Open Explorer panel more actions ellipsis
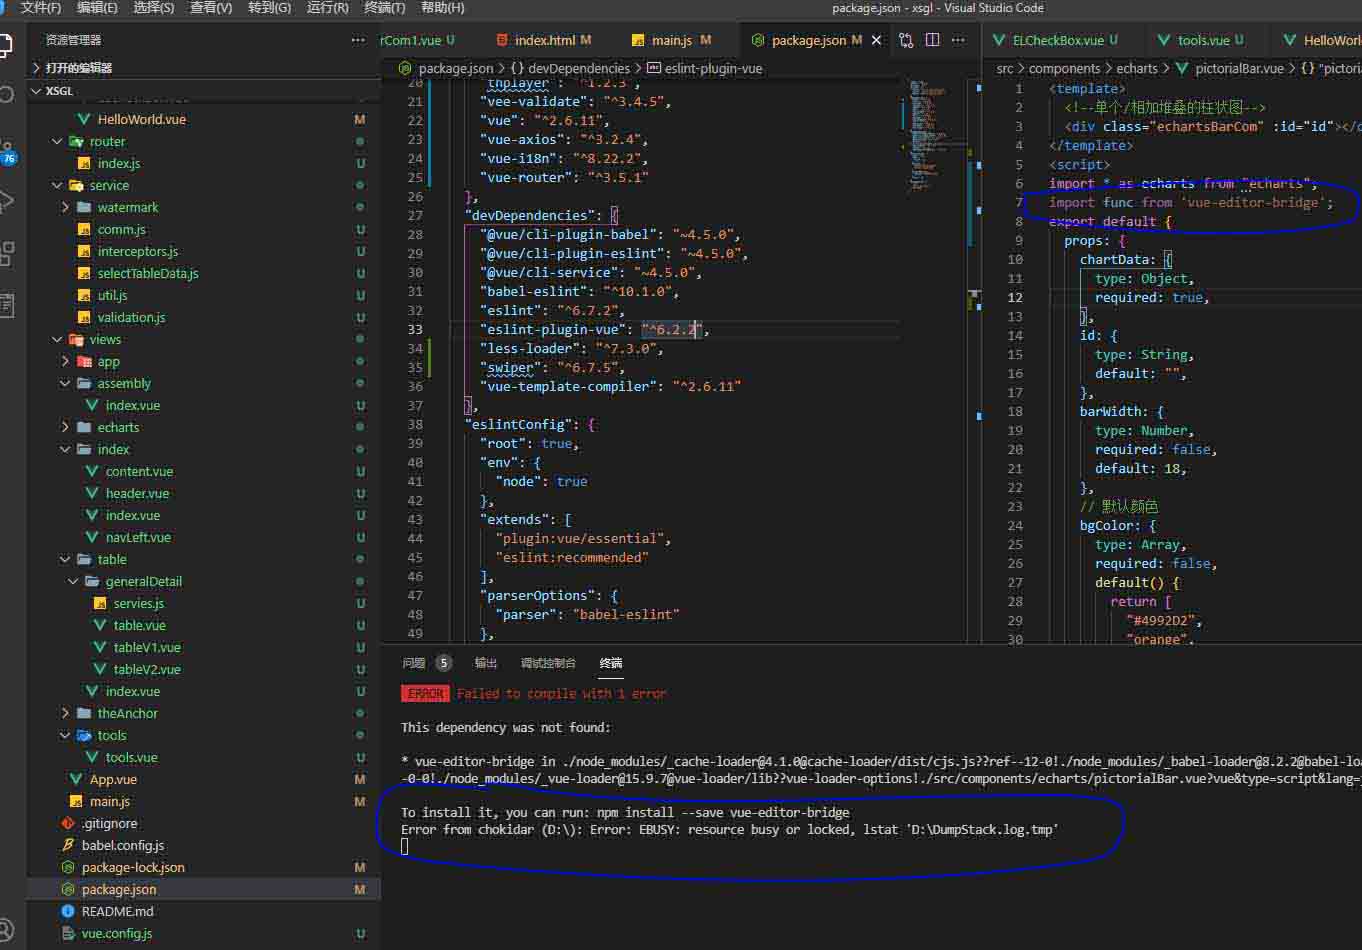The height and width of the screenshot is (950, 1362). (358, 40)
